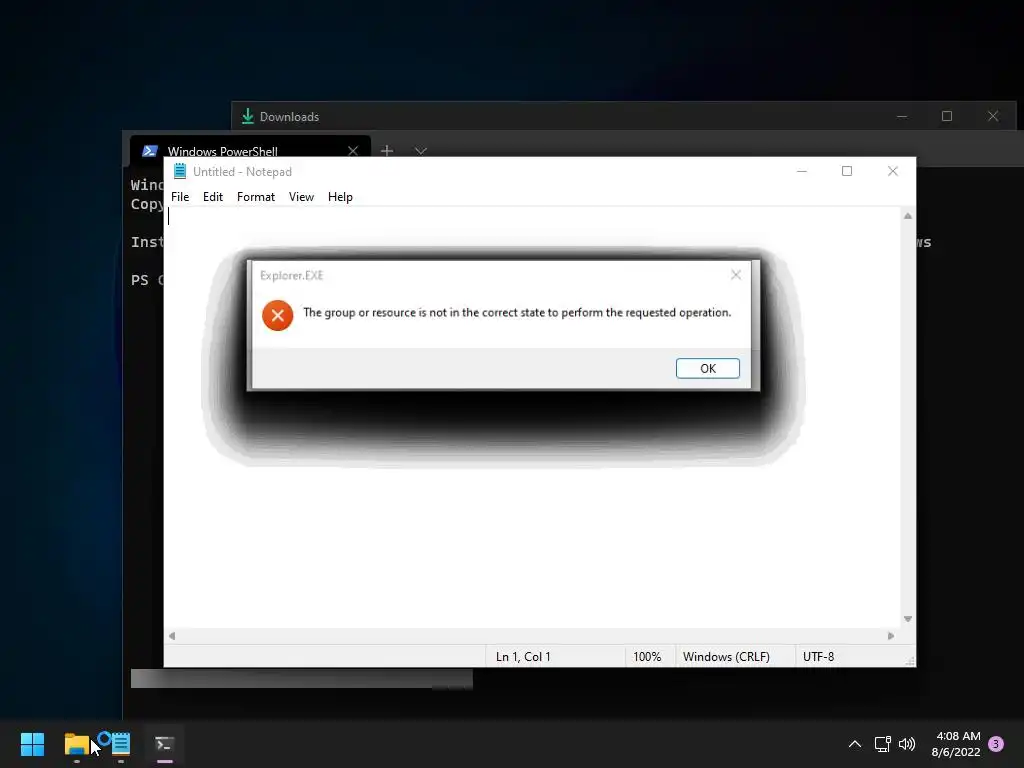
Task: Minimize the Notepad window
Action: [802, 171]
